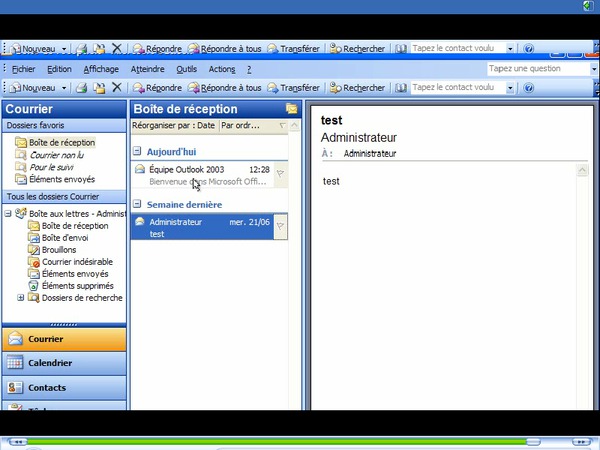
Task: Open Nouveau dropdown arrow above the menu bar
Action: [x=64, y=49]
